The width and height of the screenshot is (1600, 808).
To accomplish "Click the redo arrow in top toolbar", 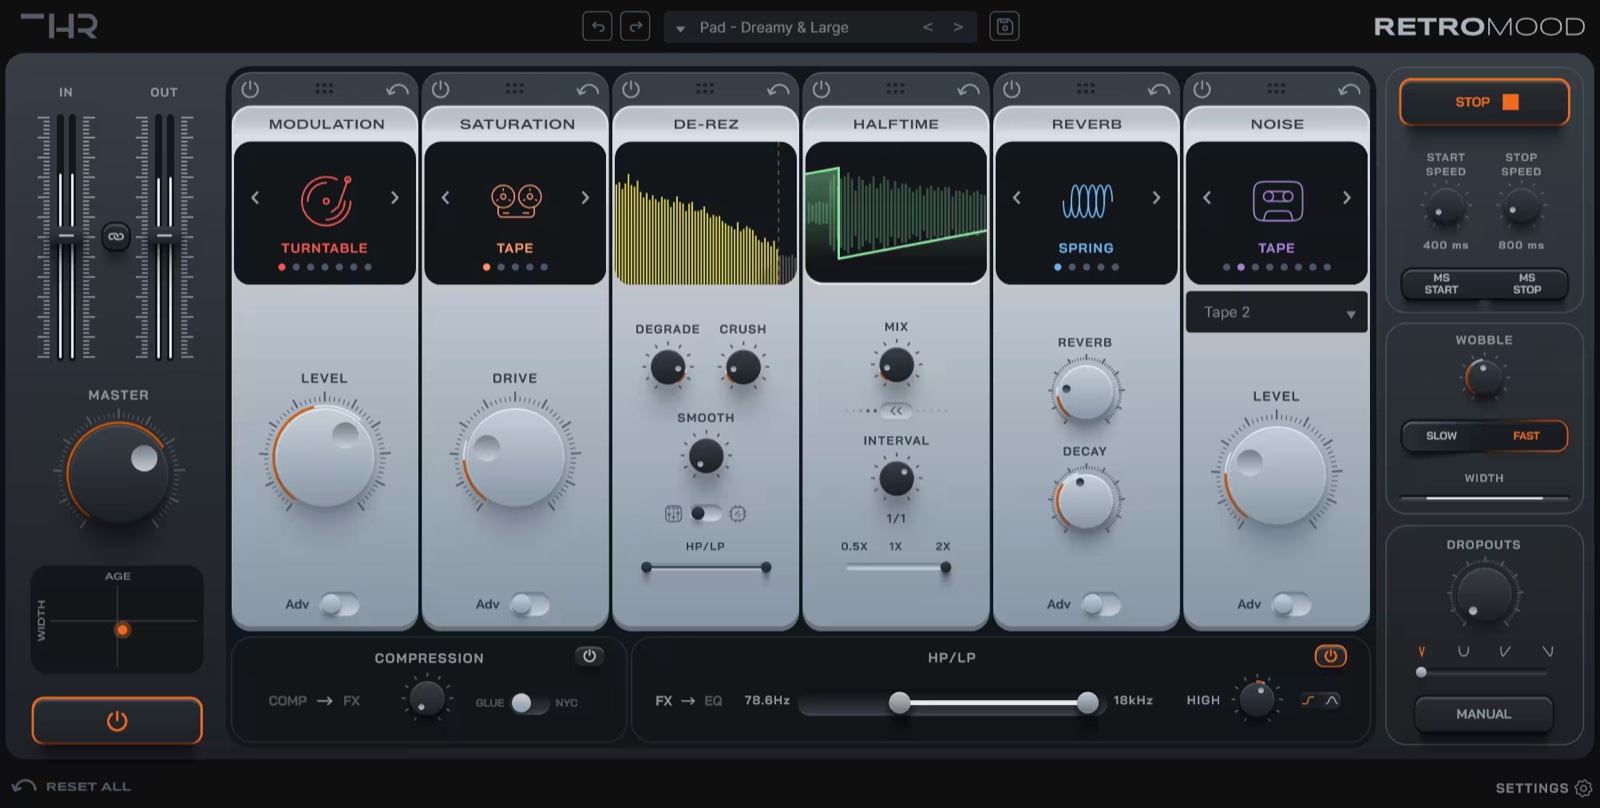I will click(x=635, y=27).
